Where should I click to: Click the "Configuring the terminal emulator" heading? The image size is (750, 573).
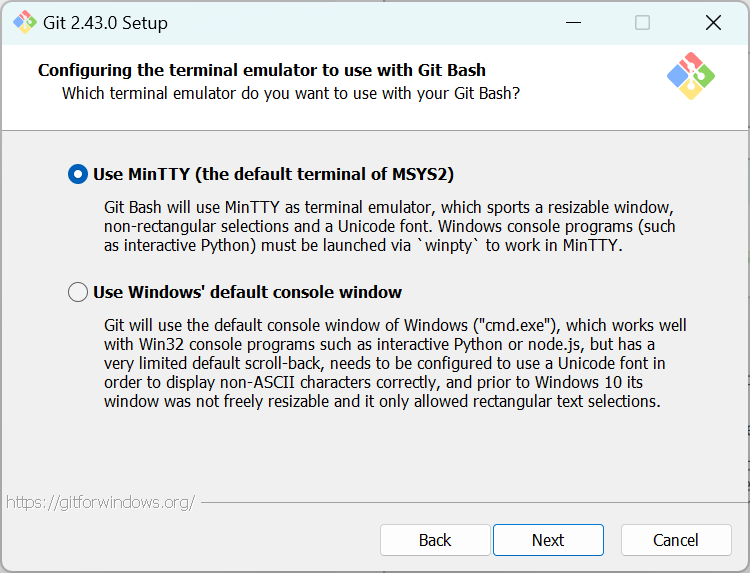(x=262, y=70)
